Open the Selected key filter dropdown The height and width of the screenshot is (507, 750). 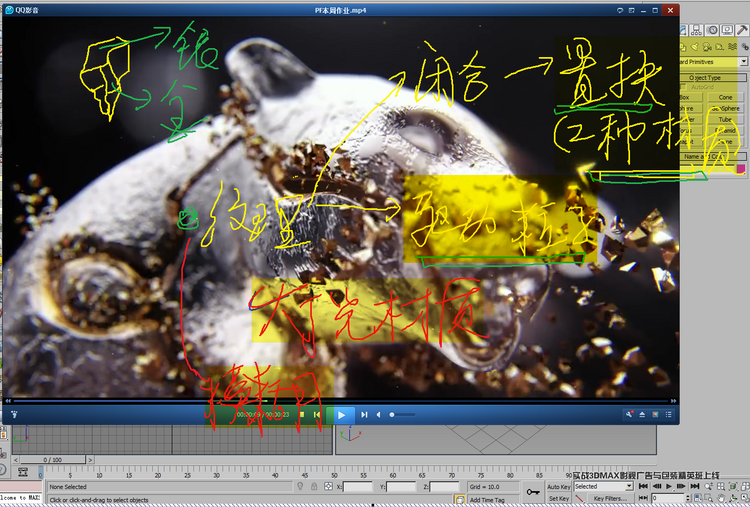(x=604, y=486)
